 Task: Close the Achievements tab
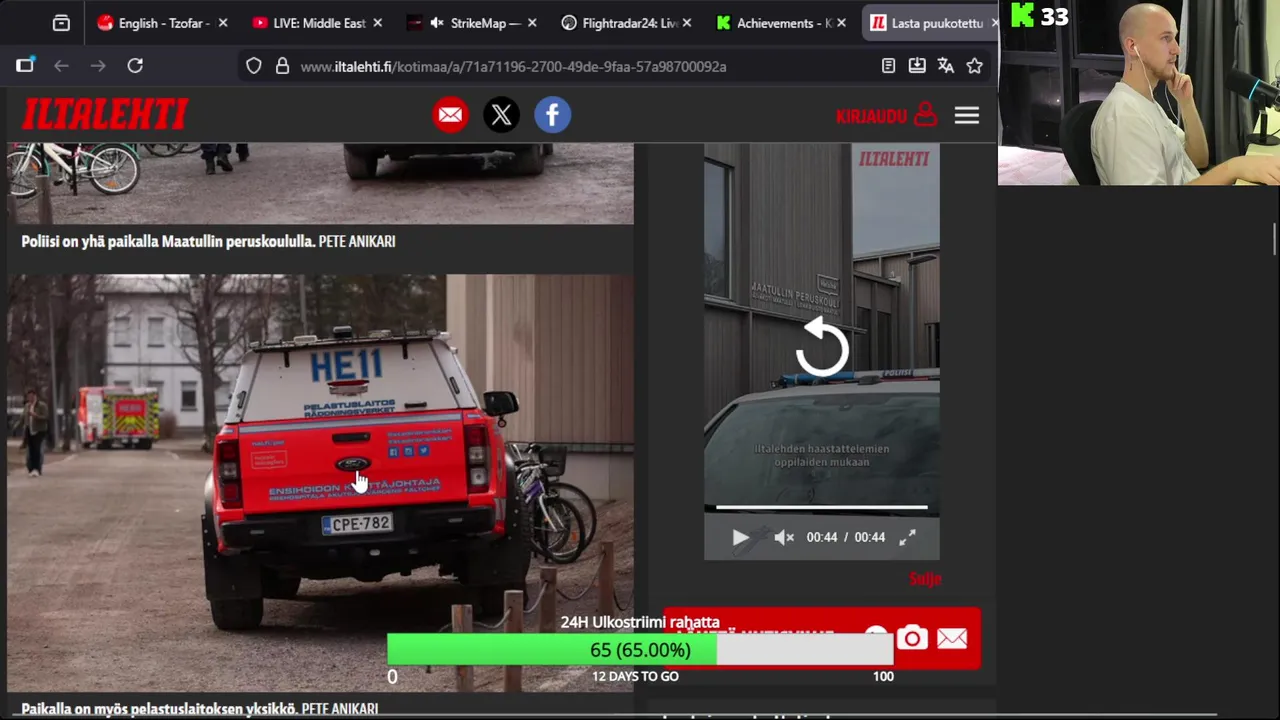point(841,23)
